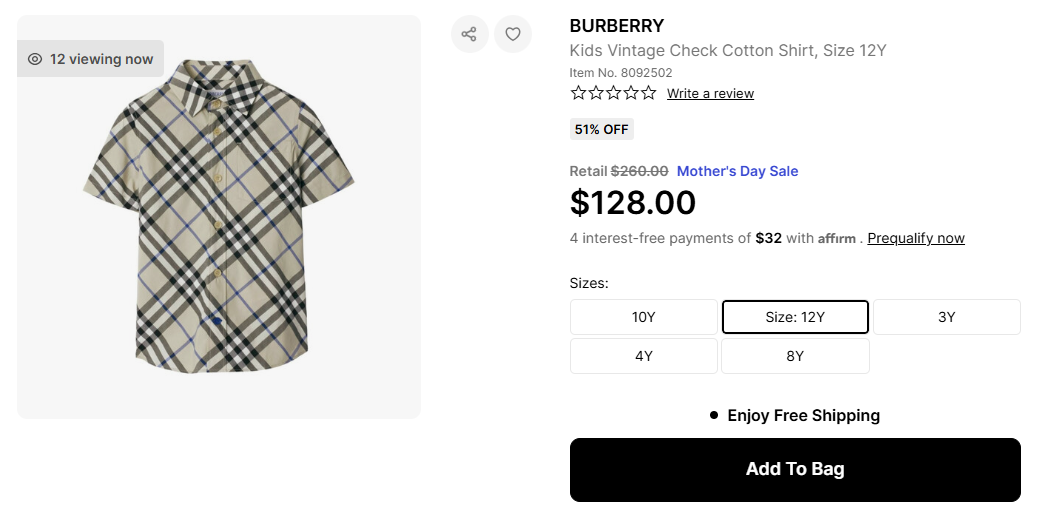Select the fifth rating star
The height and width of the screenshot is (517, 1037).
(x=648, y=93)
